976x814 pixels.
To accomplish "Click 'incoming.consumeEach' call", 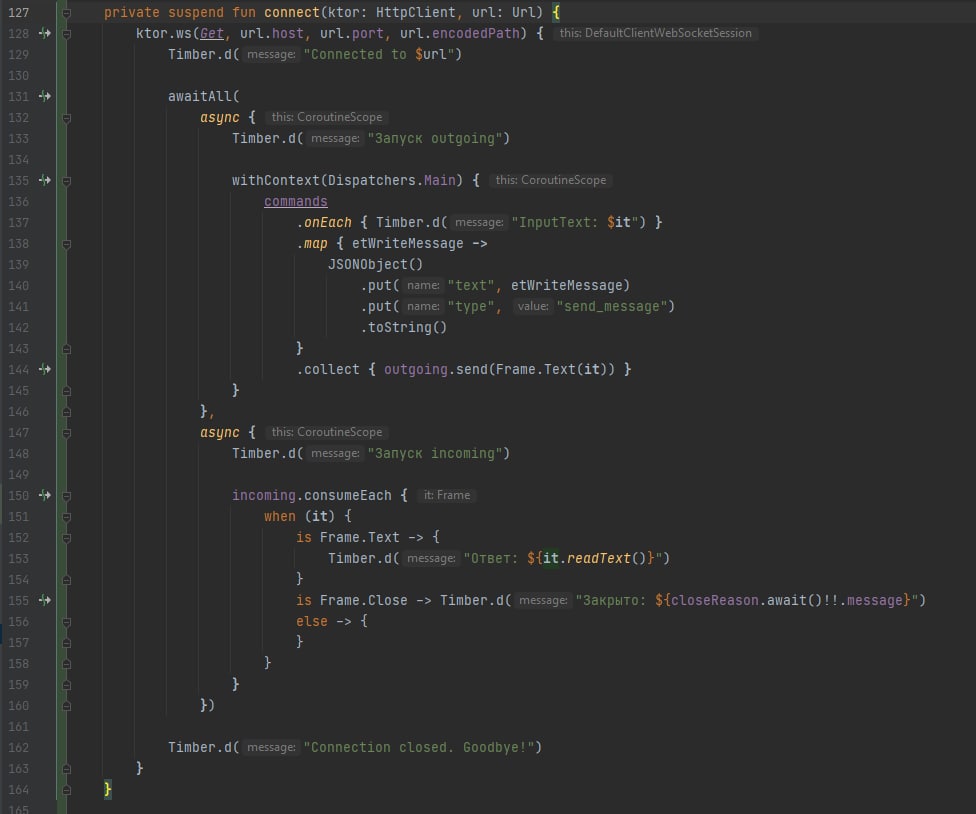I will click(312, 495).
